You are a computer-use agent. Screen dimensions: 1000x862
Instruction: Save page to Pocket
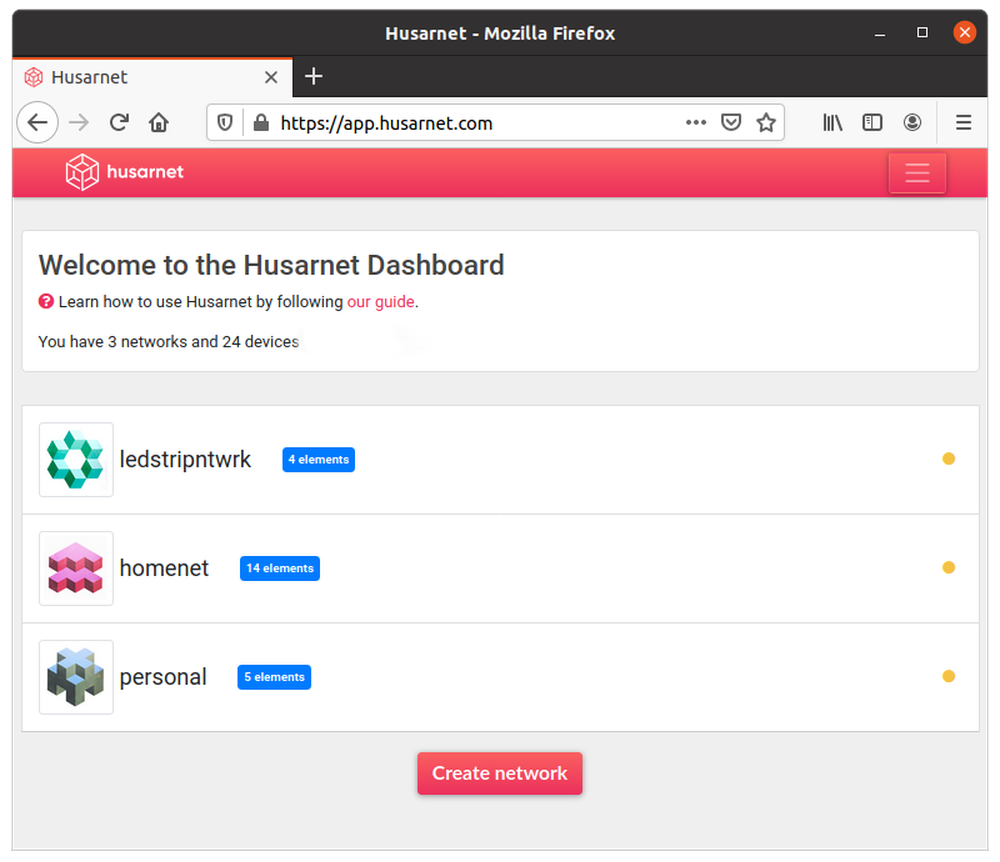point(731,122)
